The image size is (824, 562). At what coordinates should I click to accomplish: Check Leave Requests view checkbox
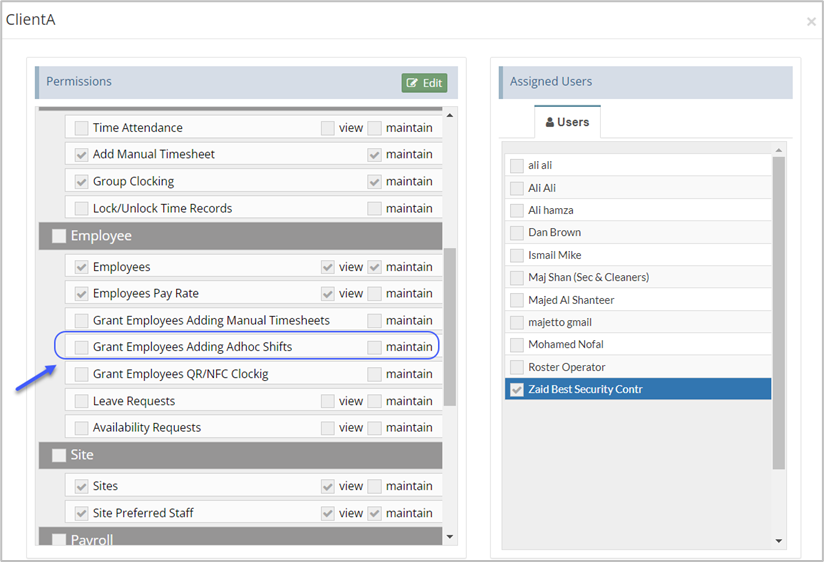327,401
